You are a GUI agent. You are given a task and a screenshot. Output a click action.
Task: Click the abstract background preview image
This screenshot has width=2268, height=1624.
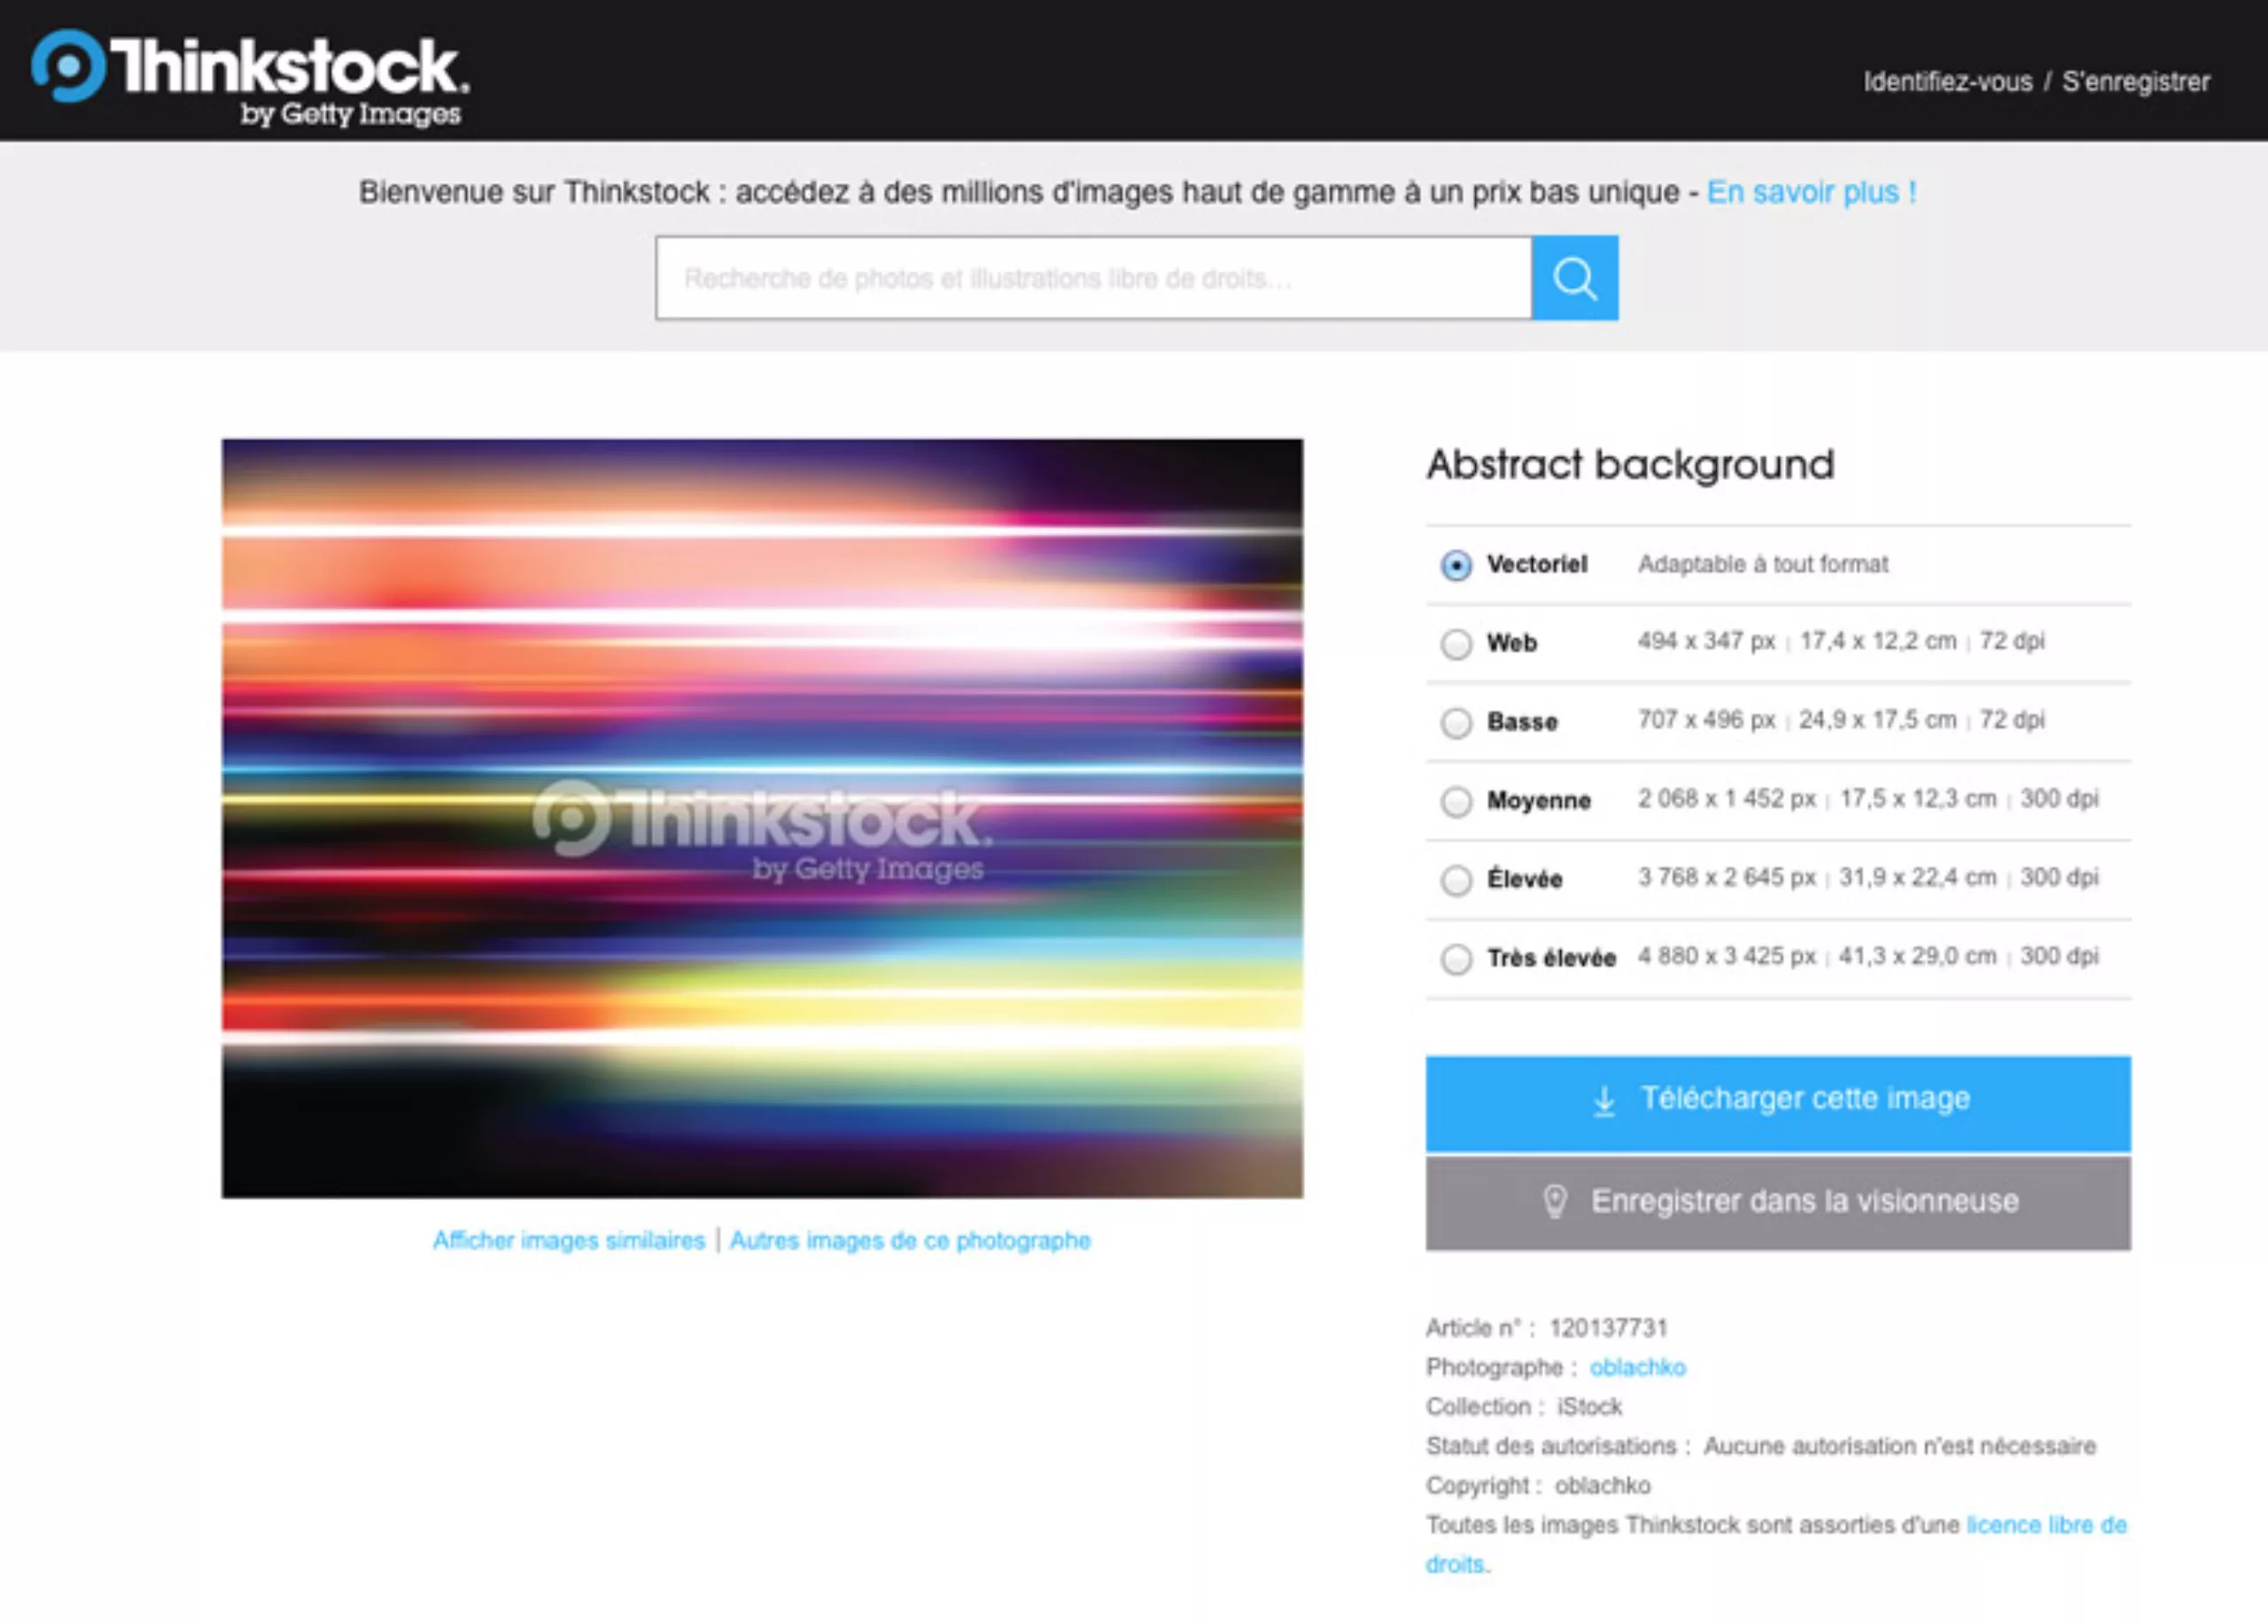[762, 818]
